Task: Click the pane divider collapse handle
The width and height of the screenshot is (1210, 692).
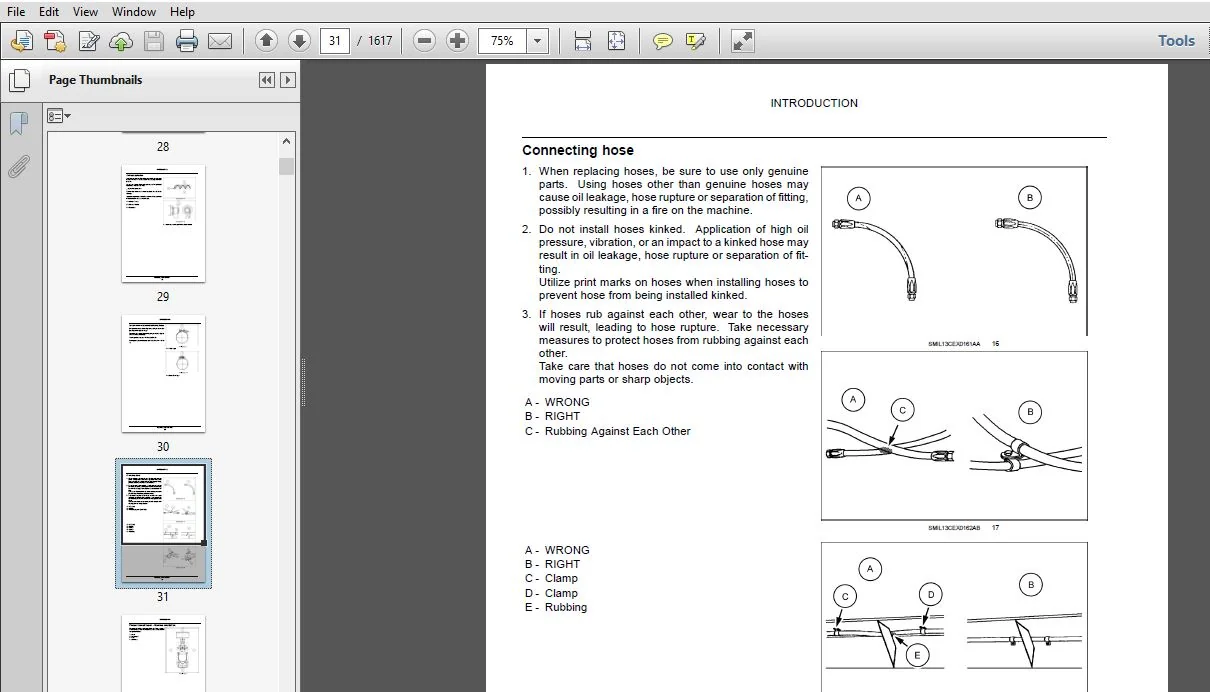Action: (x=302, y=381)
